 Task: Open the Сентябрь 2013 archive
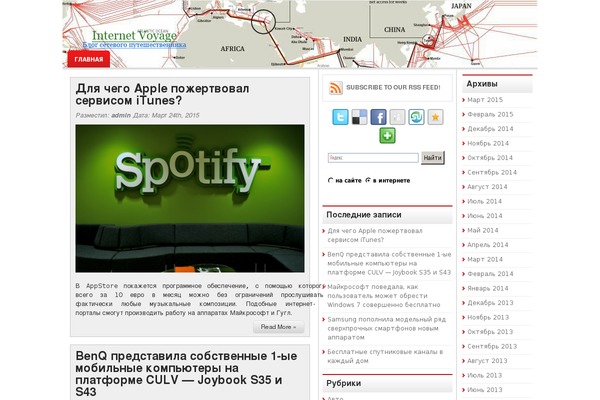coord(492,346)
